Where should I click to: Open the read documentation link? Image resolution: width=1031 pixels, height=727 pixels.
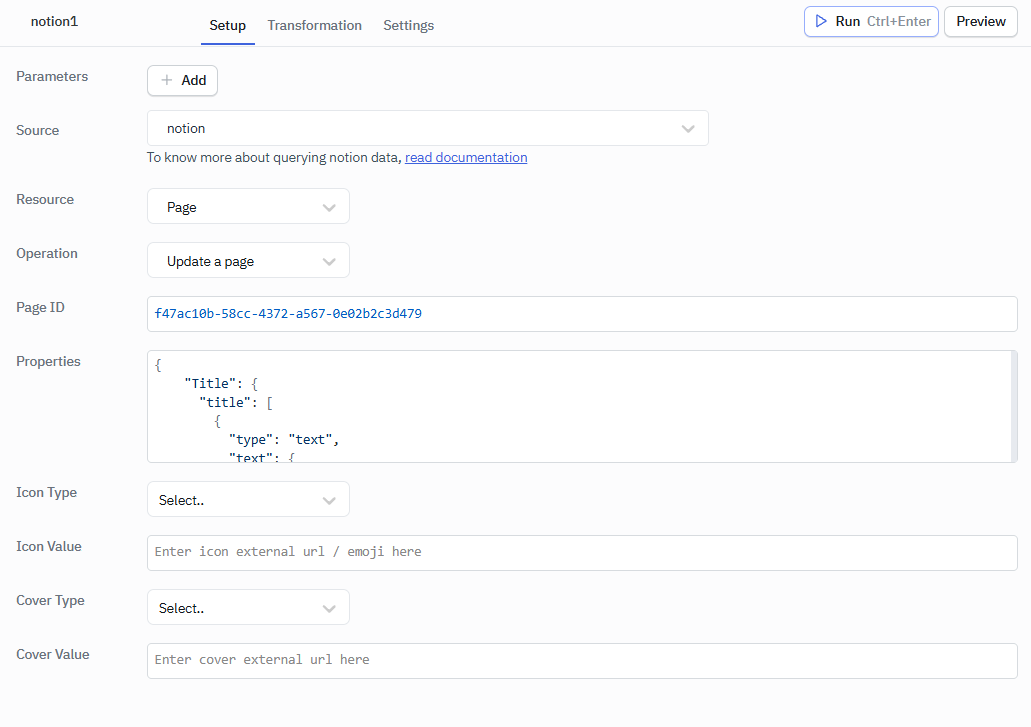[466, 157]
